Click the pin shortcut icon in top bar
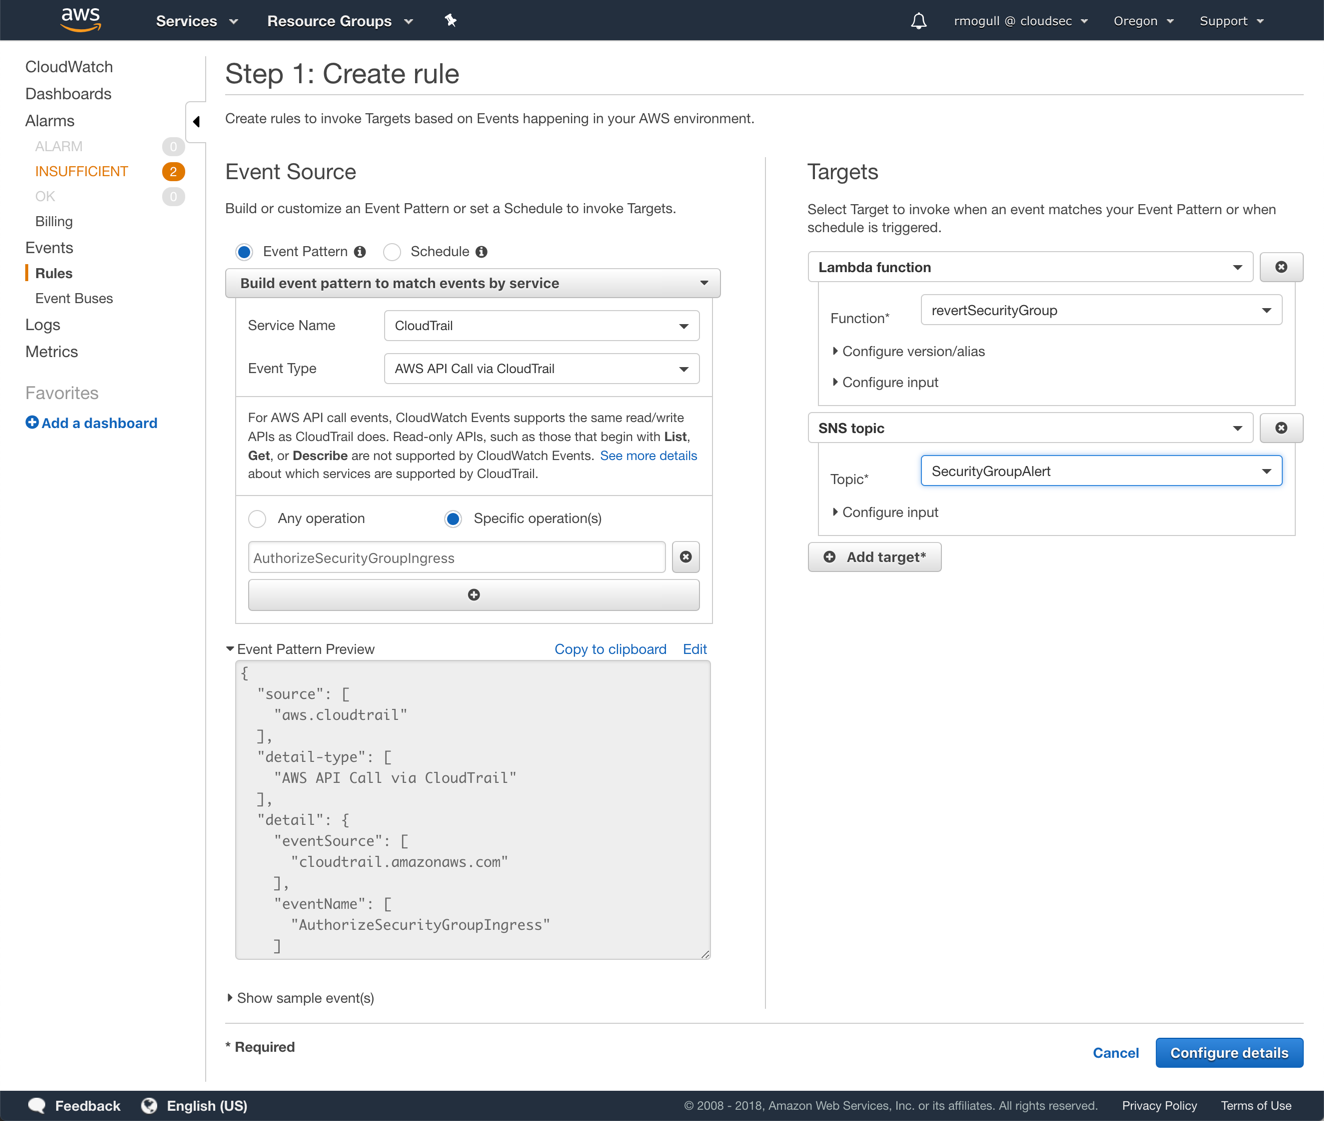The width and height of the screenshot is (1324, 1121). [x=451, y=20]
